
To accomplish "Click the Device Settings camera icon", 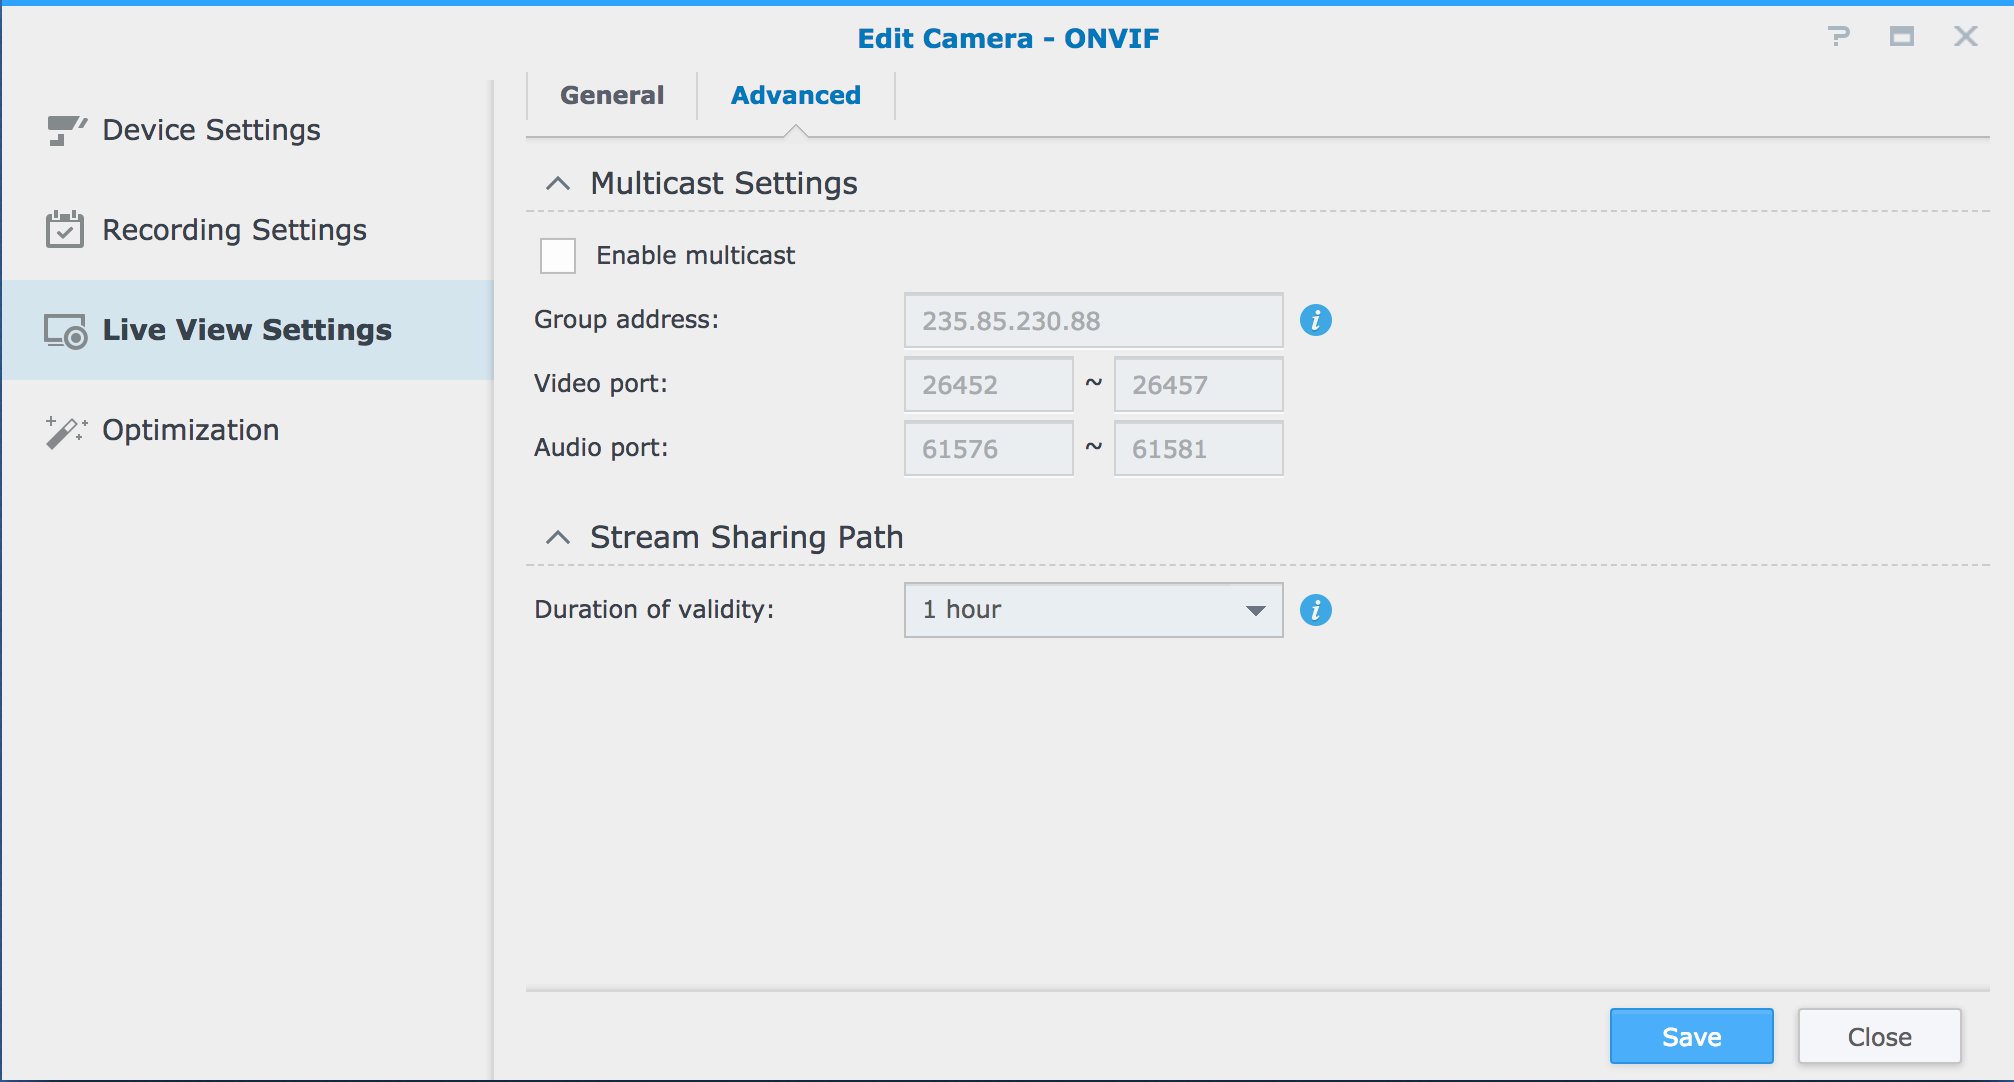I will (66, 130).
